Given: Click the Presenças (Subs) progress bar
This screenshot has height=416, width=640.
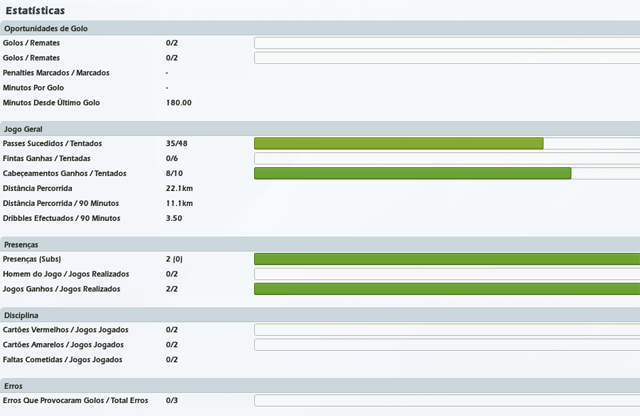Looking at the screenshot, I should coord(446,259).
